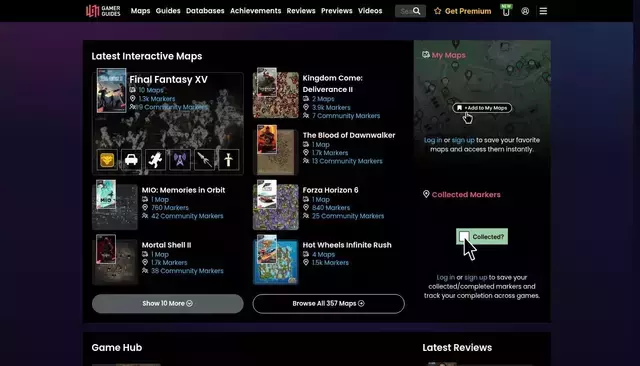This screenshot has width=640, height=366.
Task: Click '760 Markers' text
Action: point(170,208)
